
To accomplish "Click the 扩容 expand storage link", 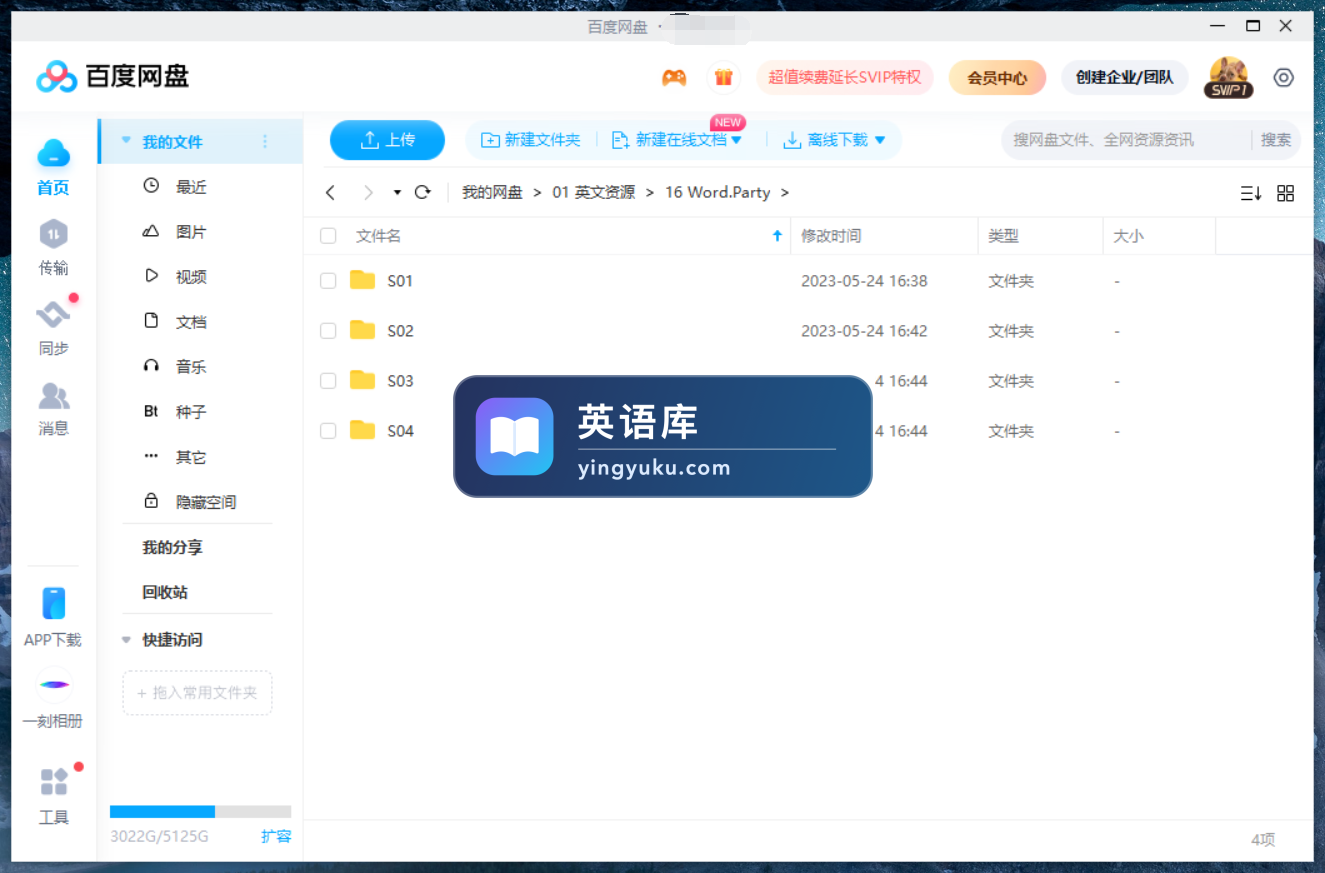I will (x=276, y=836).
